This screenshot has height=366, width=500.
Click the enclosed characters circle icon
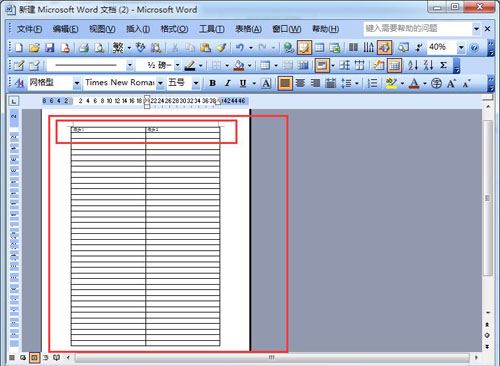[436, 83]
